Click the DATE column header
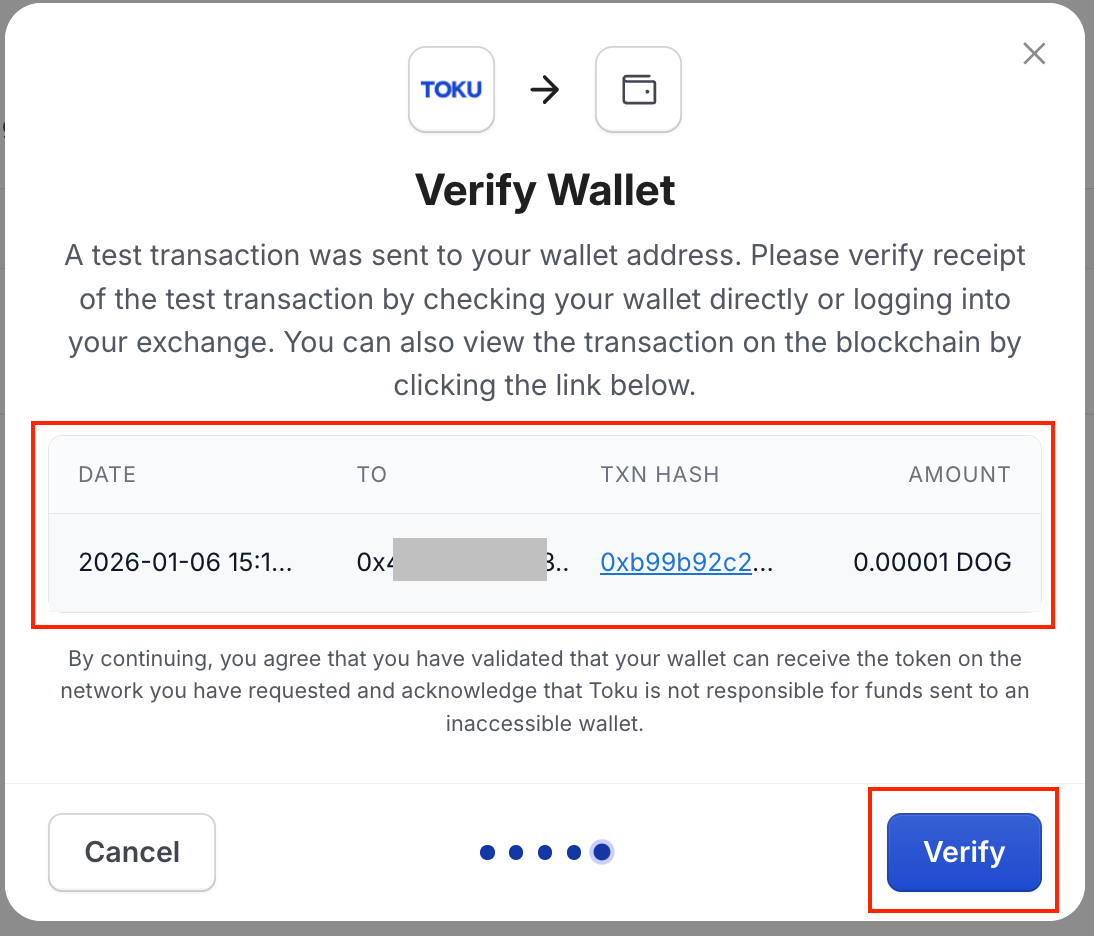1094x936 pixels. pyautogui.click(x=107, y=474)
